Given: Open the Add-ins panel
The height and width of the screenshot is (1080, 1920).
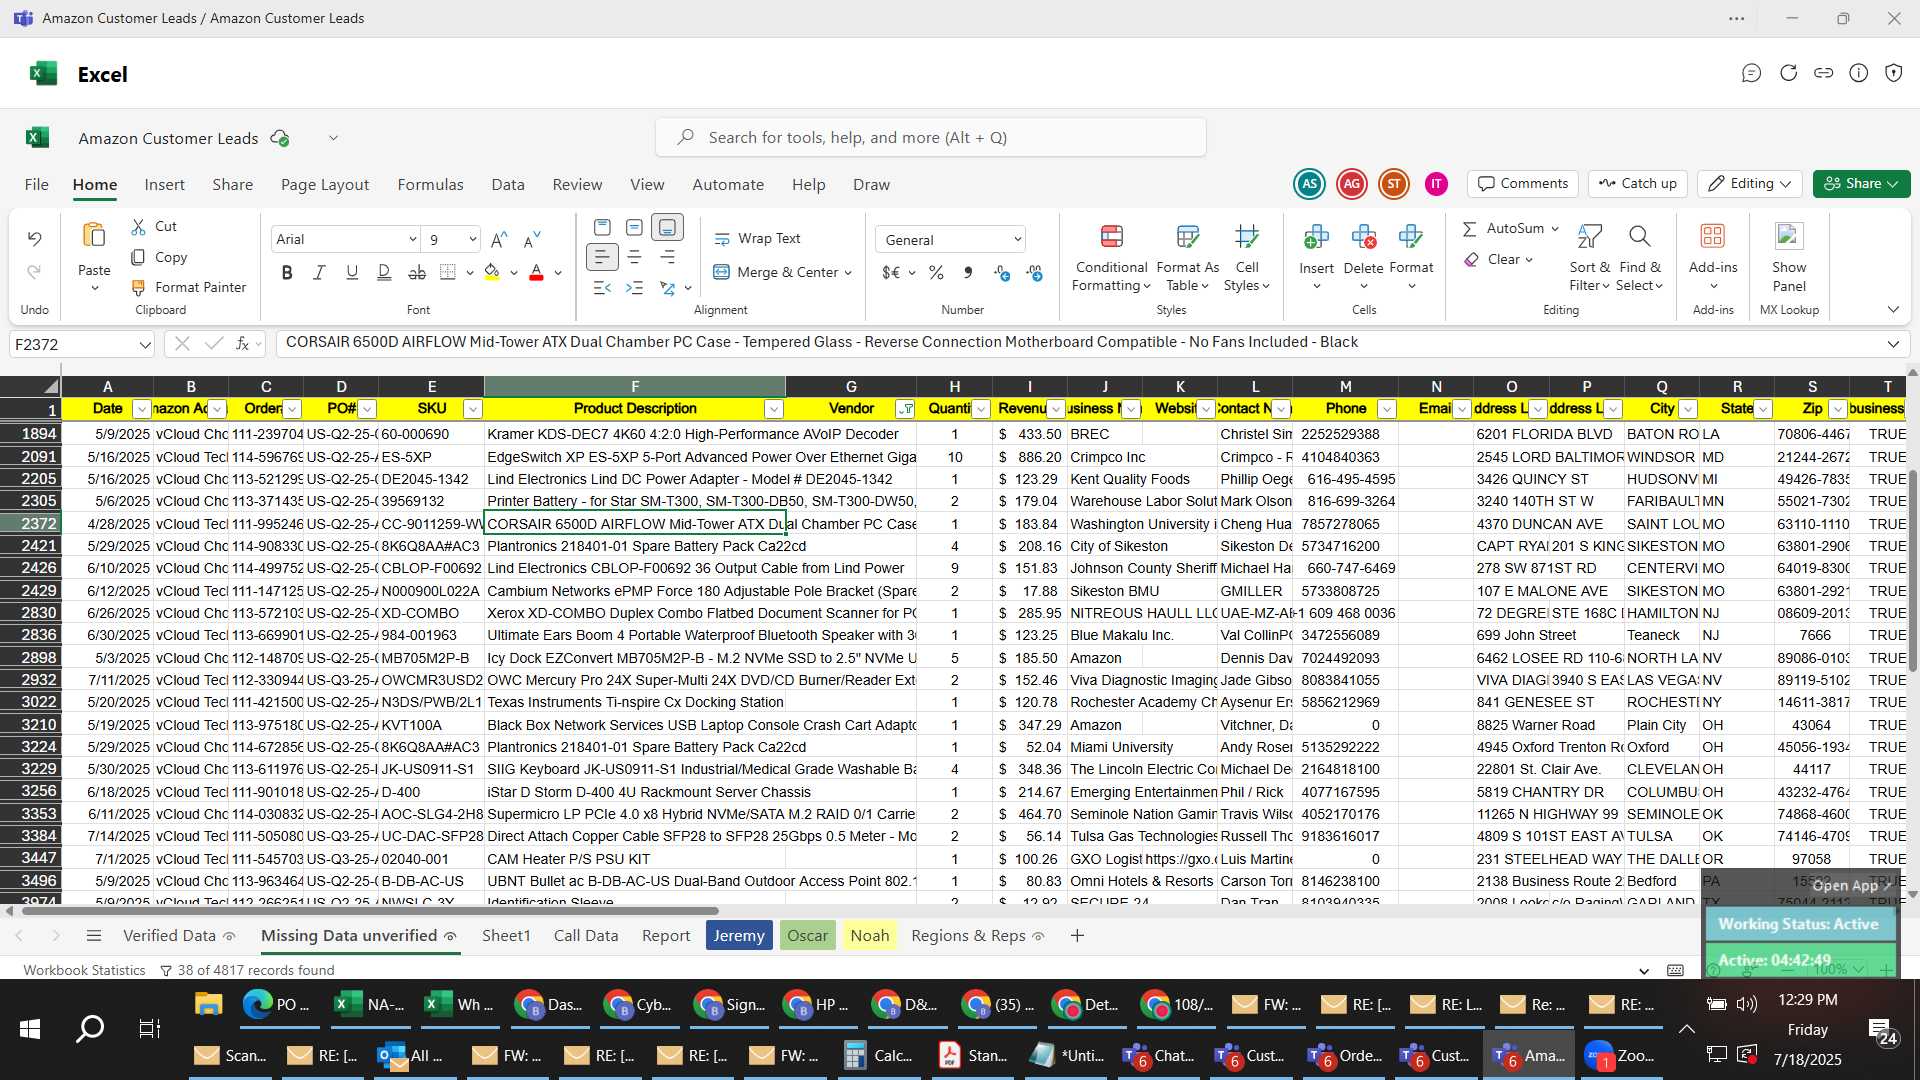Looking at the screenshot, I should (1713, 256).
